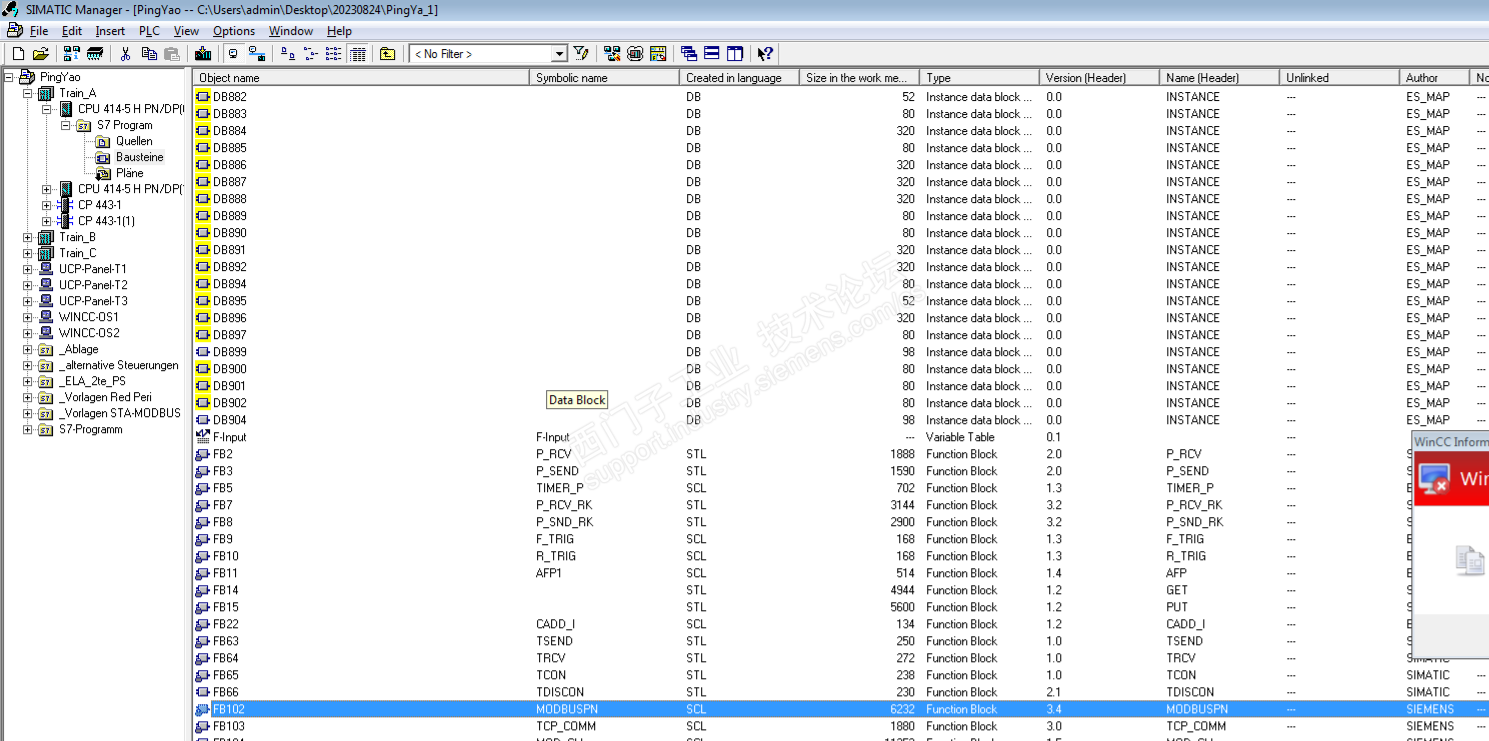Select the Quellen folder in the tree
The image size is (1489, 741).
coord(134,141)
